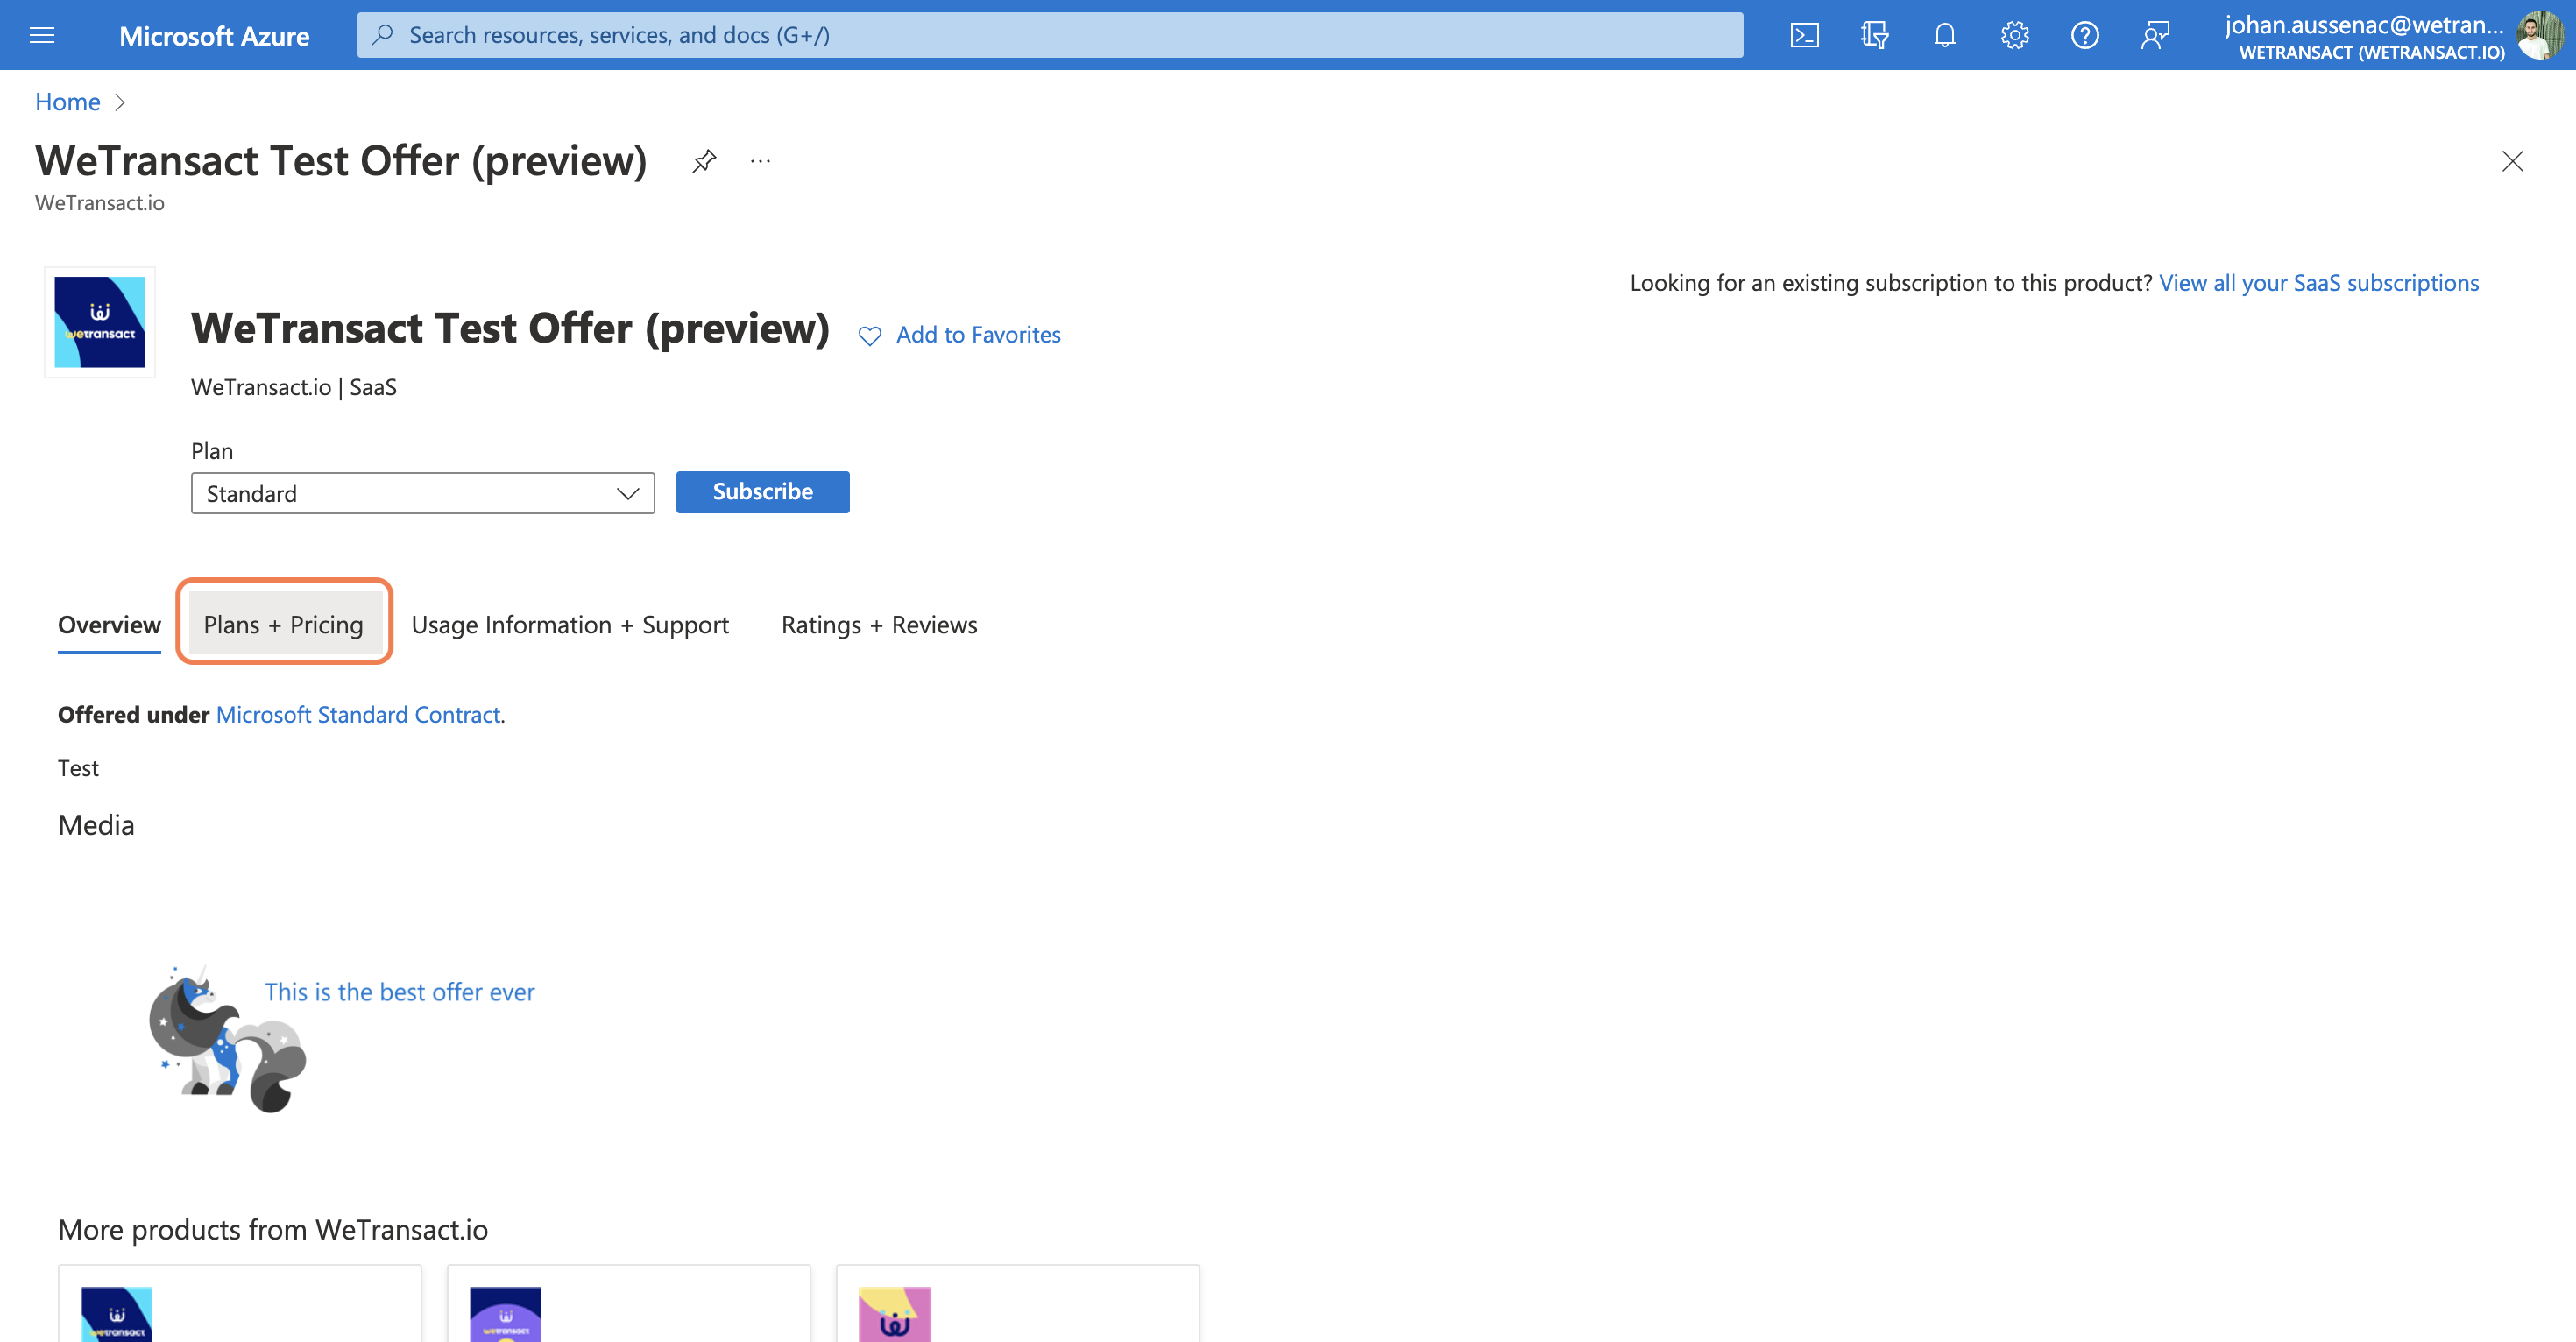This screenshot has height=1342, width=2576.
Task: Switch to the Overview tab
Action: click(x=109, y=625)
